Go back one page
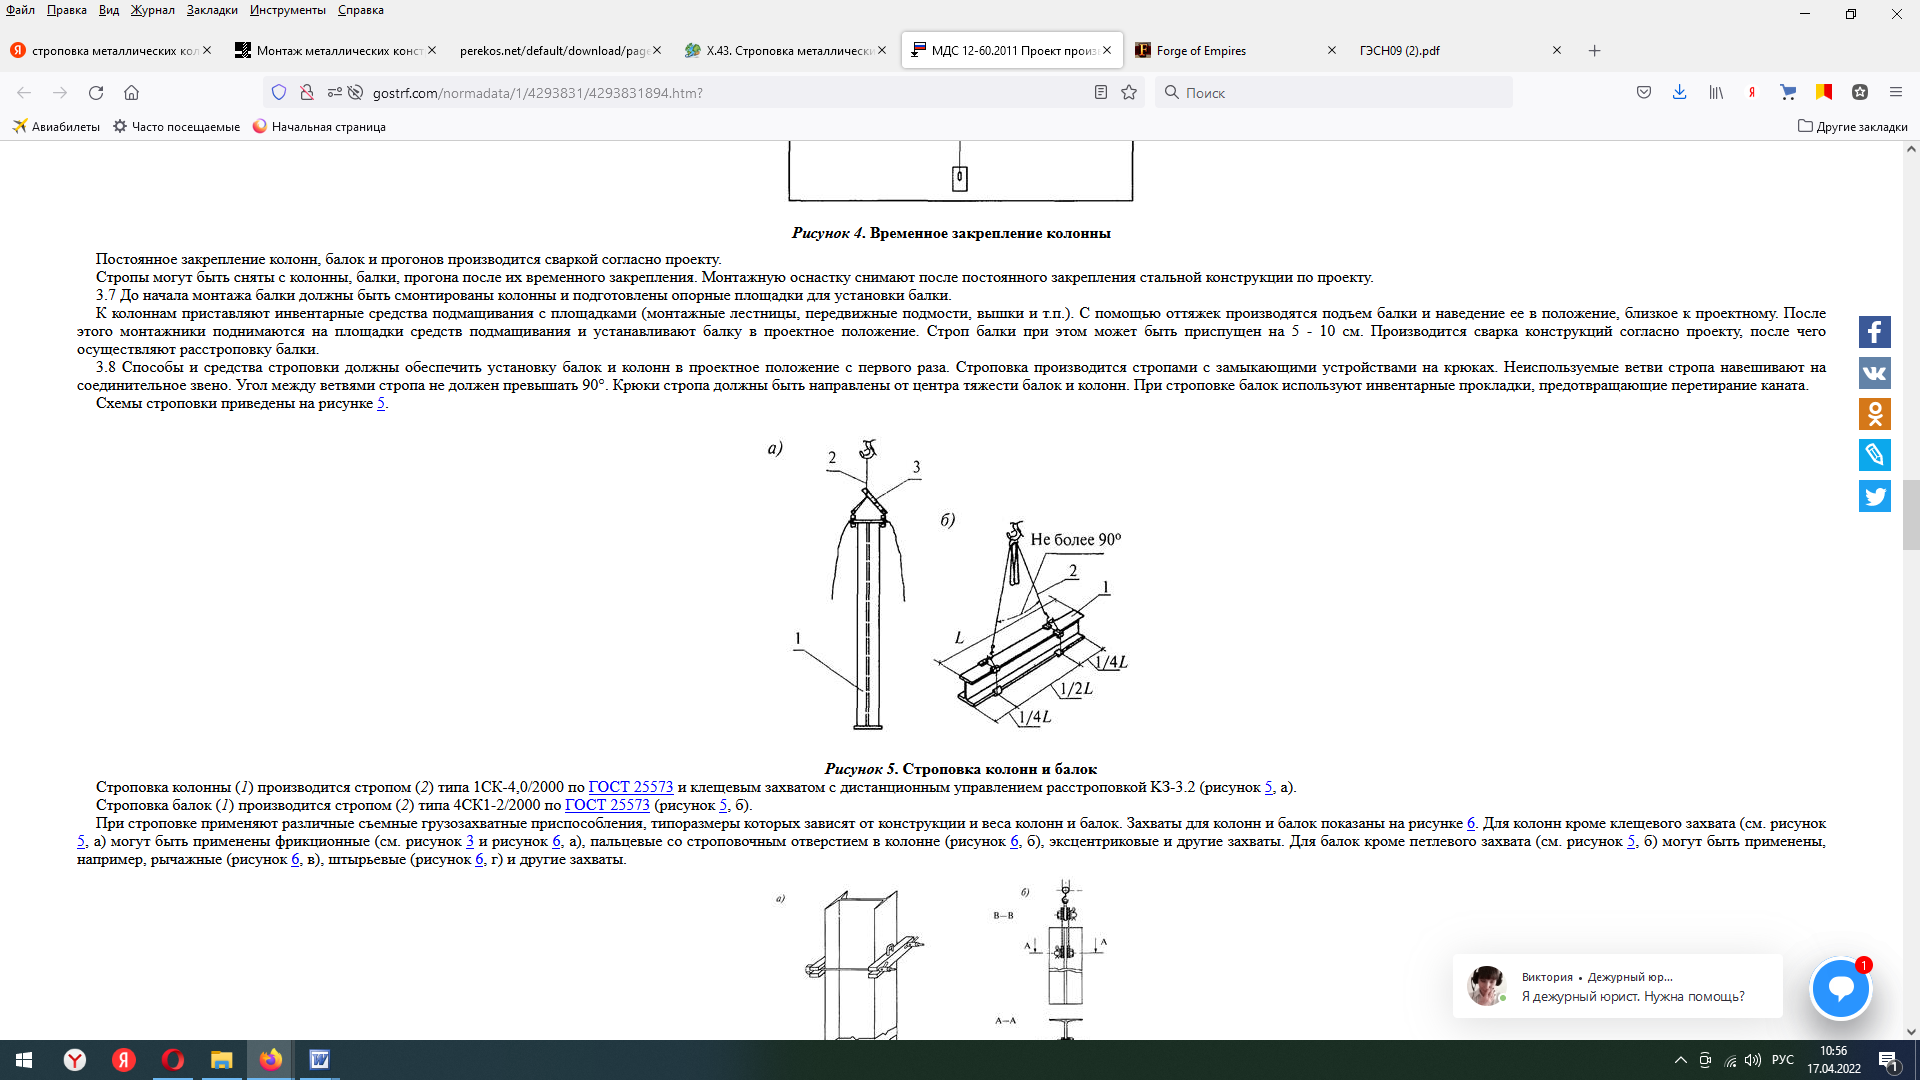 pos(24,92)
